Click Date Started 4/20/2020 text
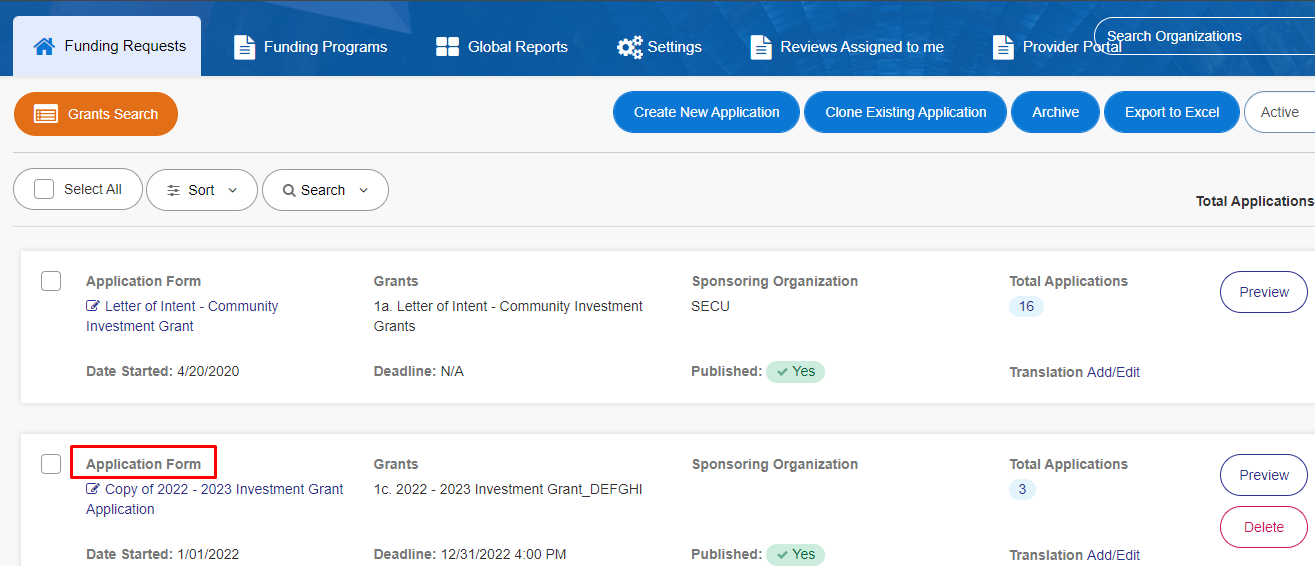This screenshot has width=1315, height=566. click(x=162, y=371)
